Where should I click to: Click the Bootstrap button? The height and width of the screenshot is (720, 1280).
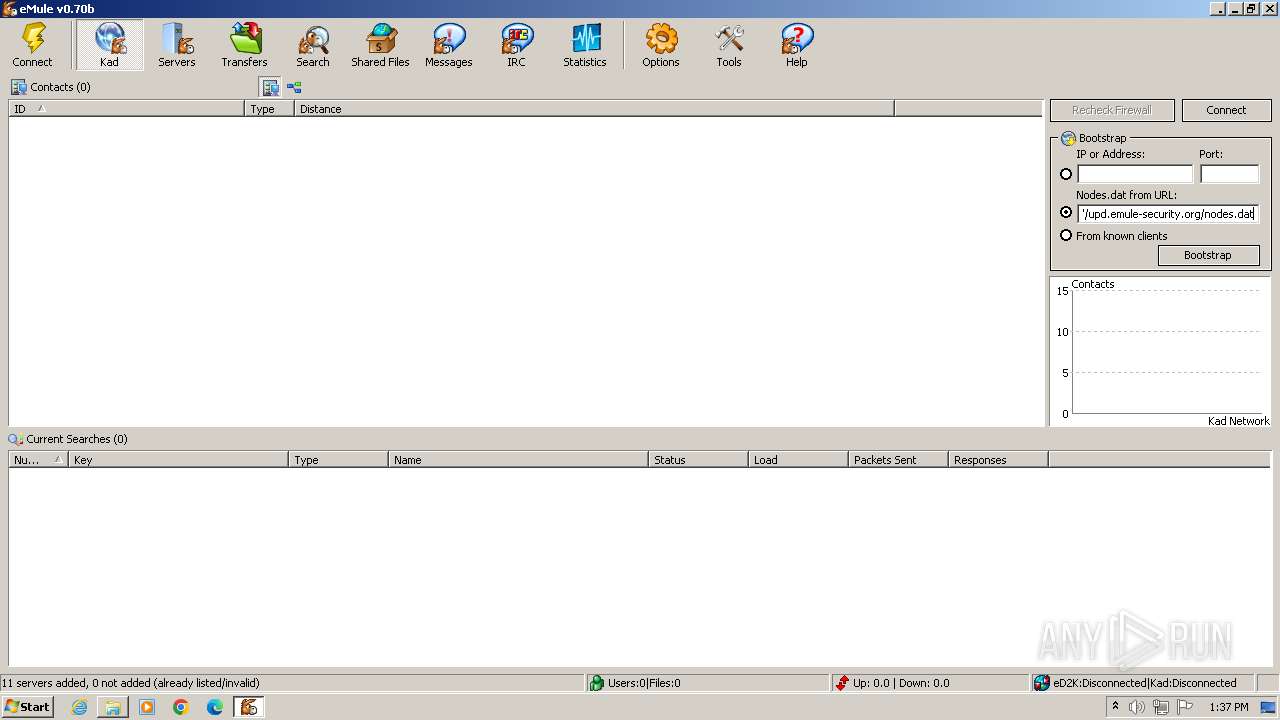(1208, 255)
